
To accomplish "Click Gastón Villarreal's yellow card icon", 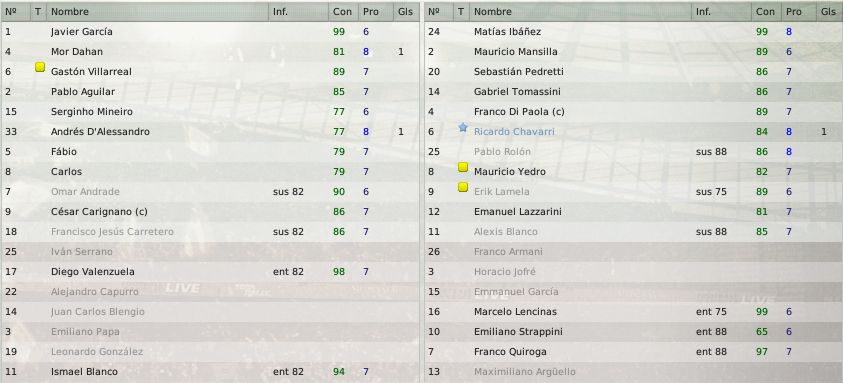I will click(x=40, y=67).
